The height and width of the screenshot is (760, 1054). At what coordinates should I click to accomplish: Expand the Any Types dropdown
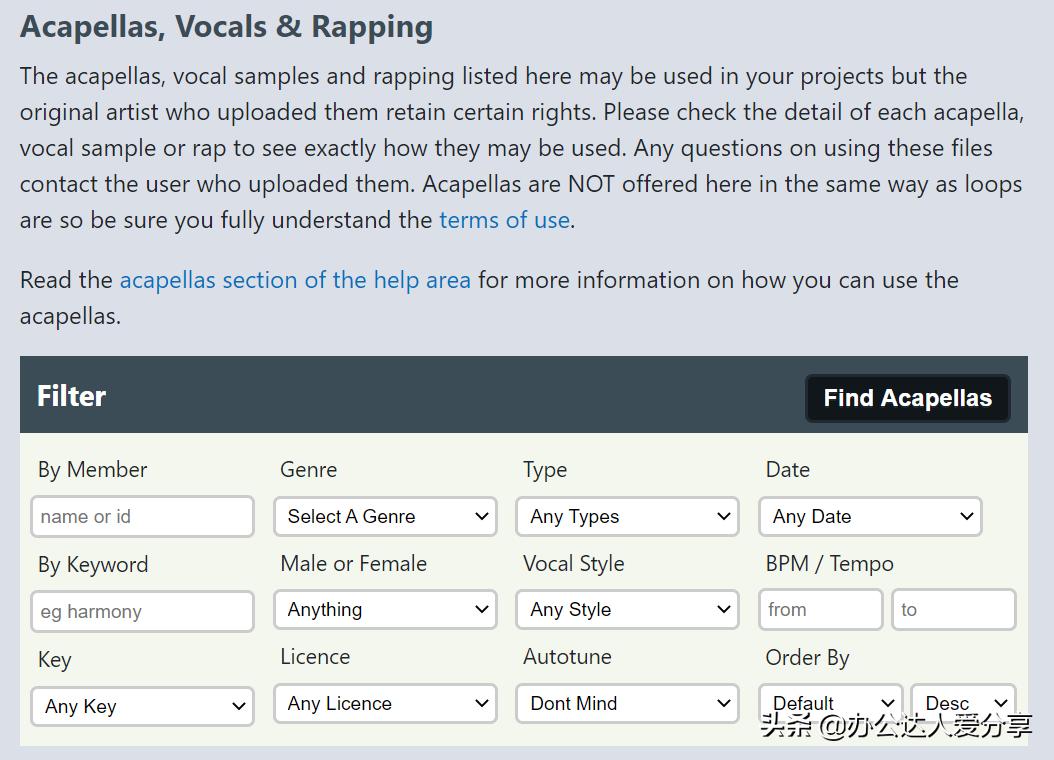tap(627, 517)
